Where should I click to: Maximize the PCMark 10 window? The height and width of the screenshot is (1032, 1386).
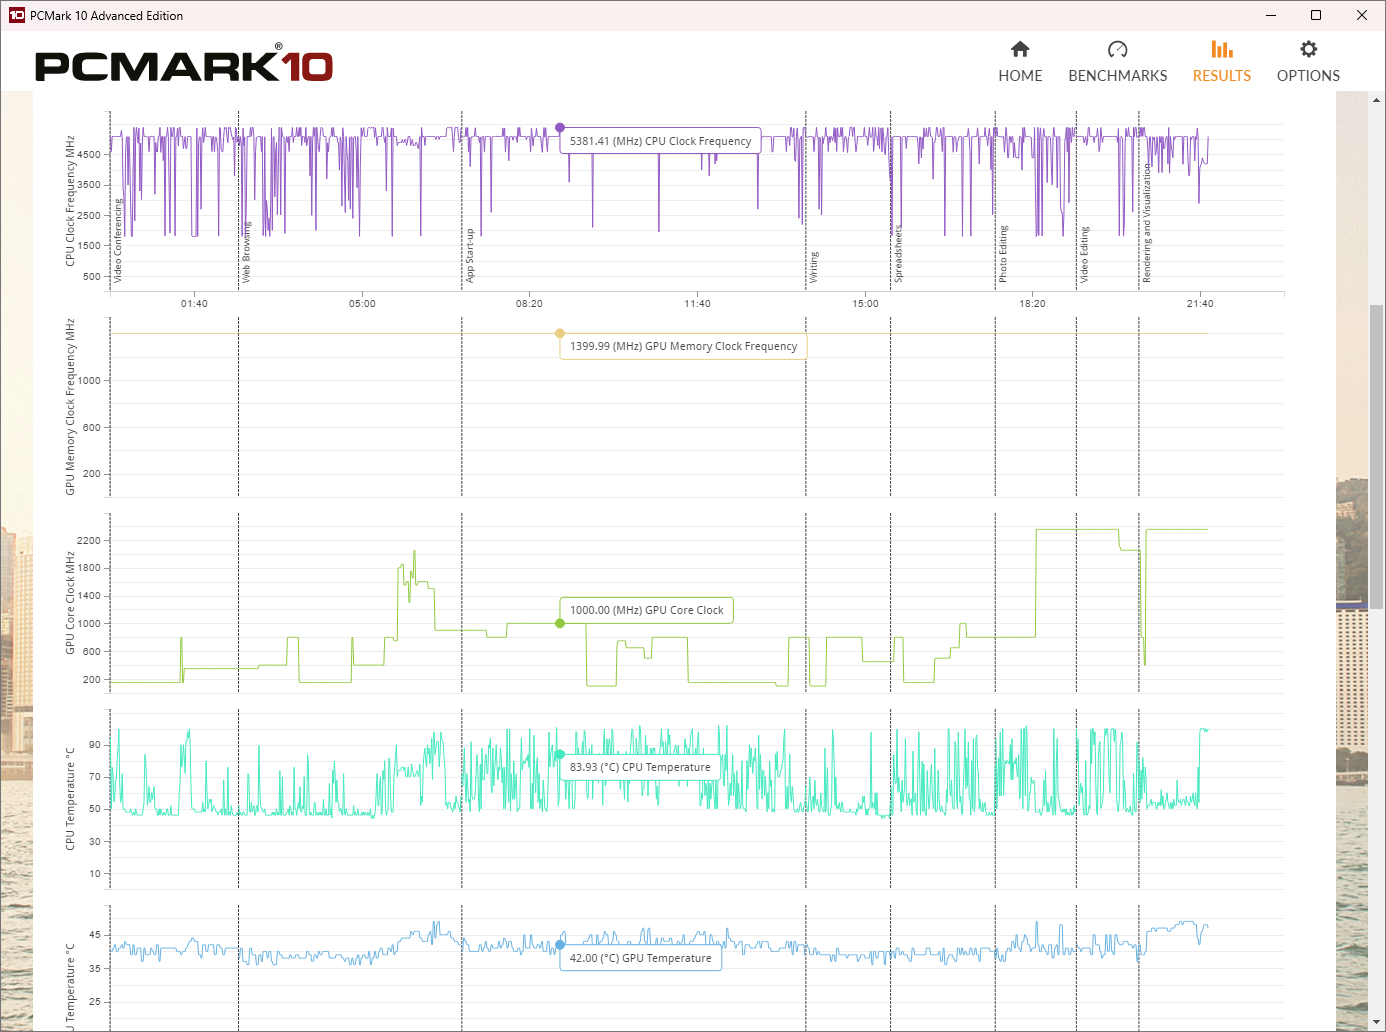1316,15
